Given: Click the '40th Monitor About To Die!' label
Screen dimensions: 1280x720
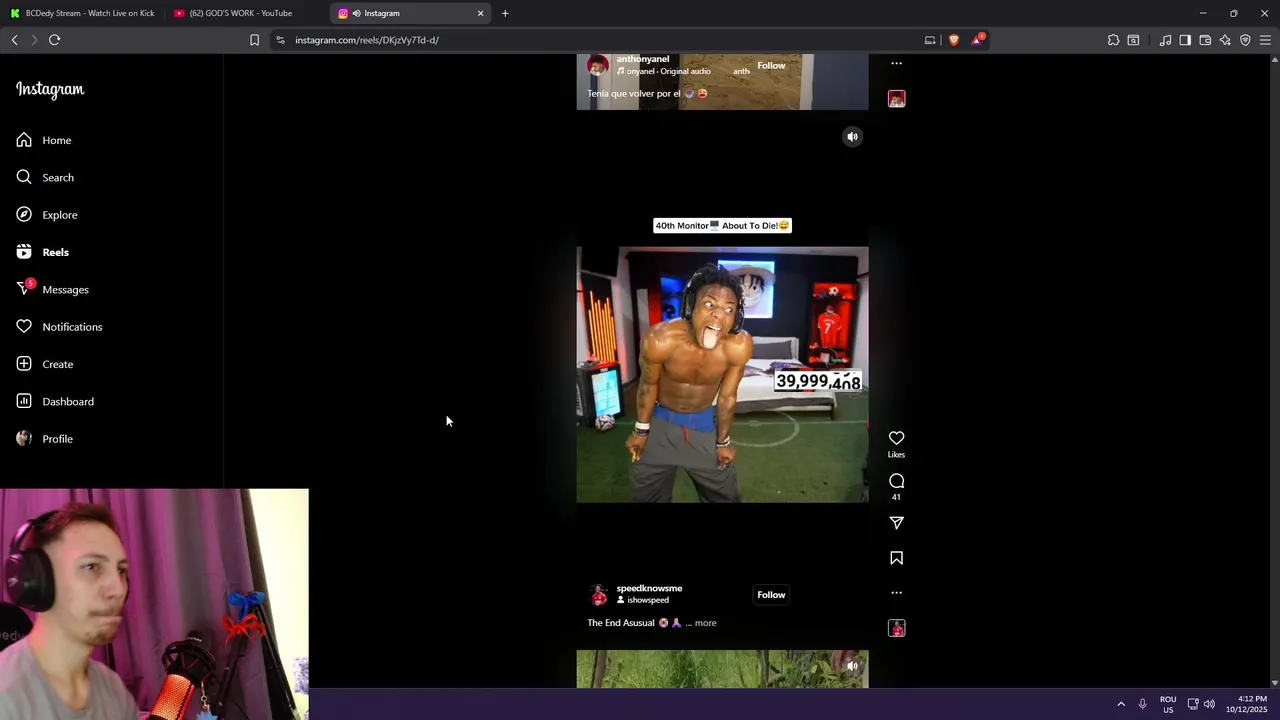Looking at the screenshot, I should [722, 226].
